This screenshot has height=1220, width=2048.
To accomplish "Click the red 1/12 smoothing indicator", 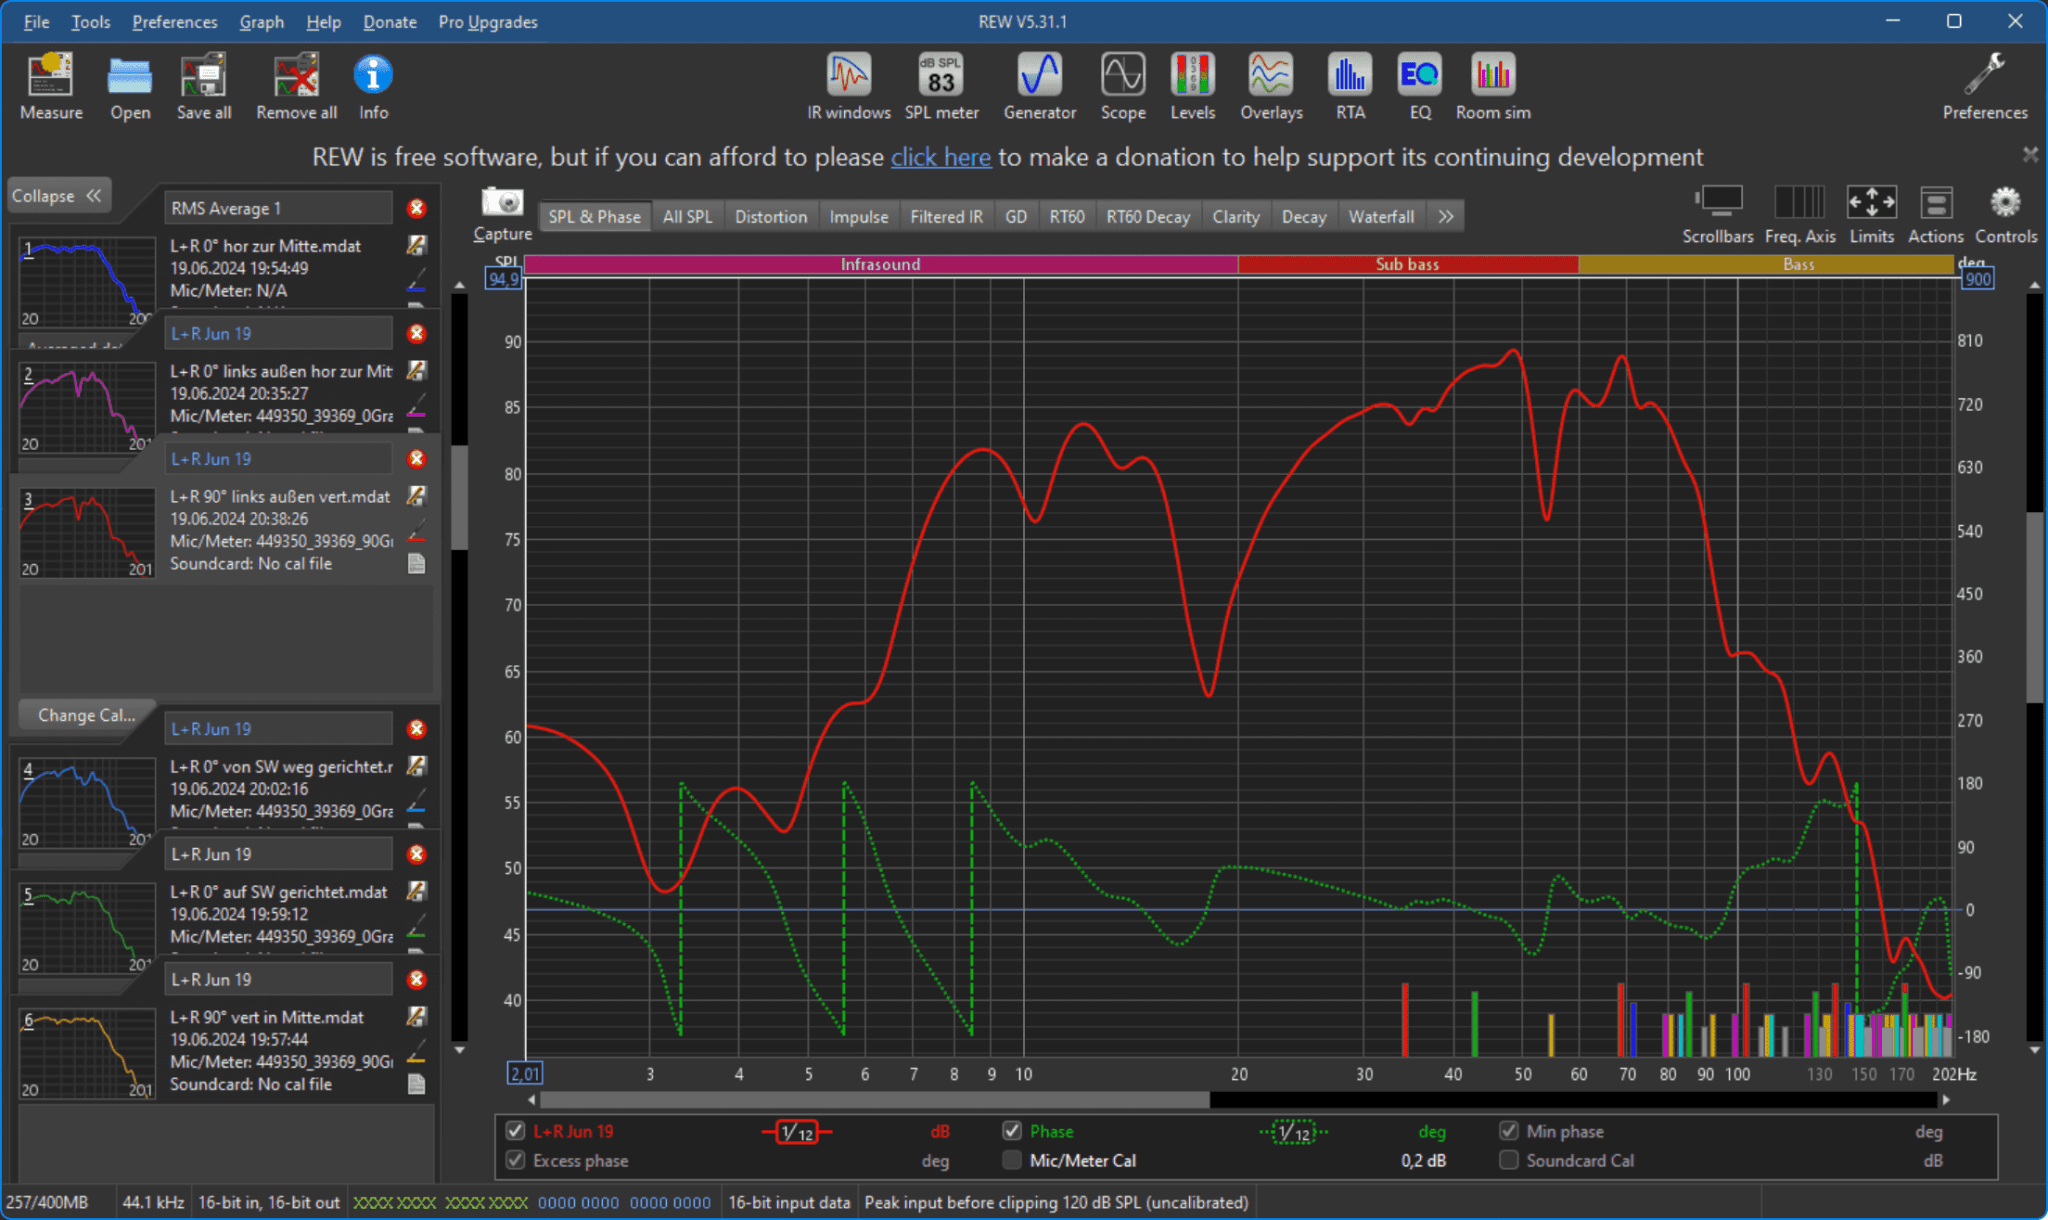I will pyautogui.click(x=797, y=1132).
